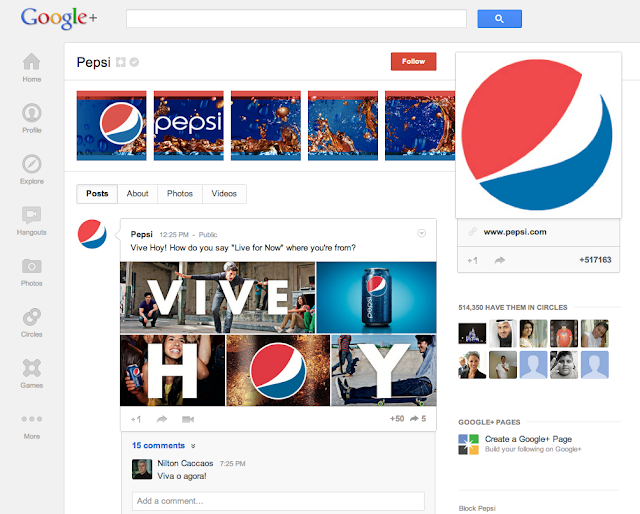
Task: Open the Circles sidebar icon
Action: [32, 319]
